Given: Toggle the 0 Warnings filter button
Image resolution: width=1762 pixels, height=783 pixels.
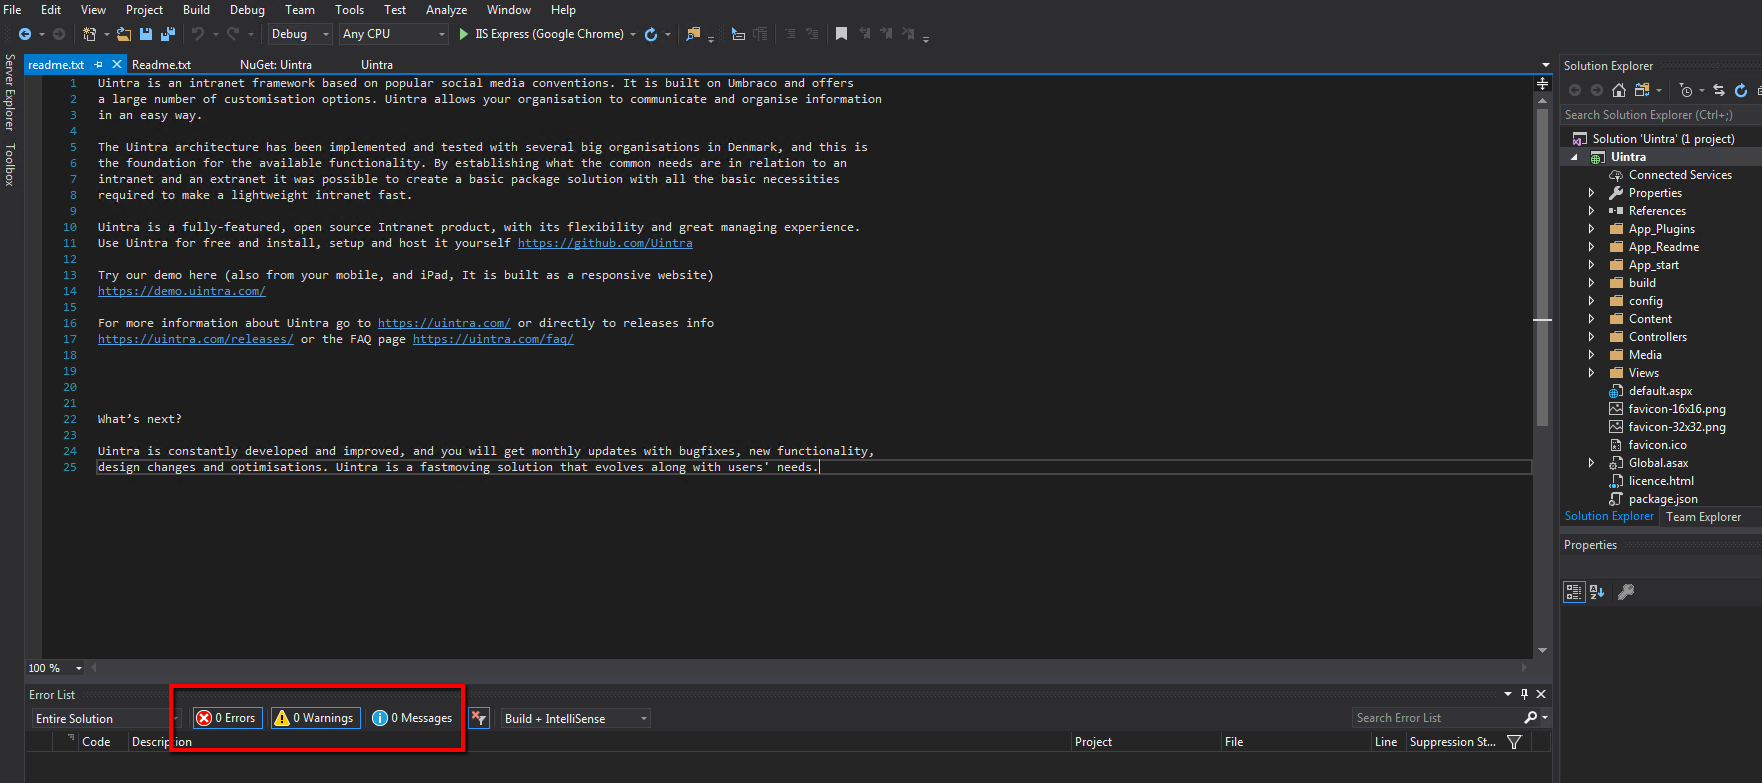Looking at the screenshot, I should click(x=316, y=718).
